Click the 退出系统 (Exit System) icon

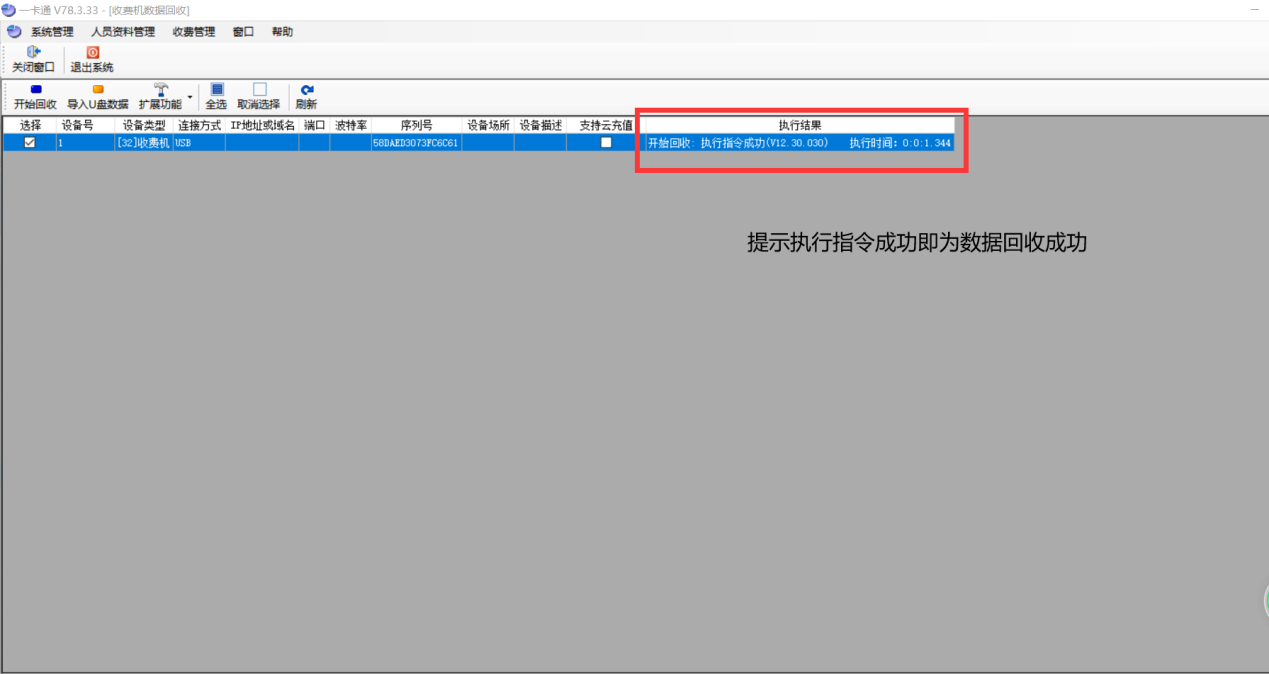point(92,53)
